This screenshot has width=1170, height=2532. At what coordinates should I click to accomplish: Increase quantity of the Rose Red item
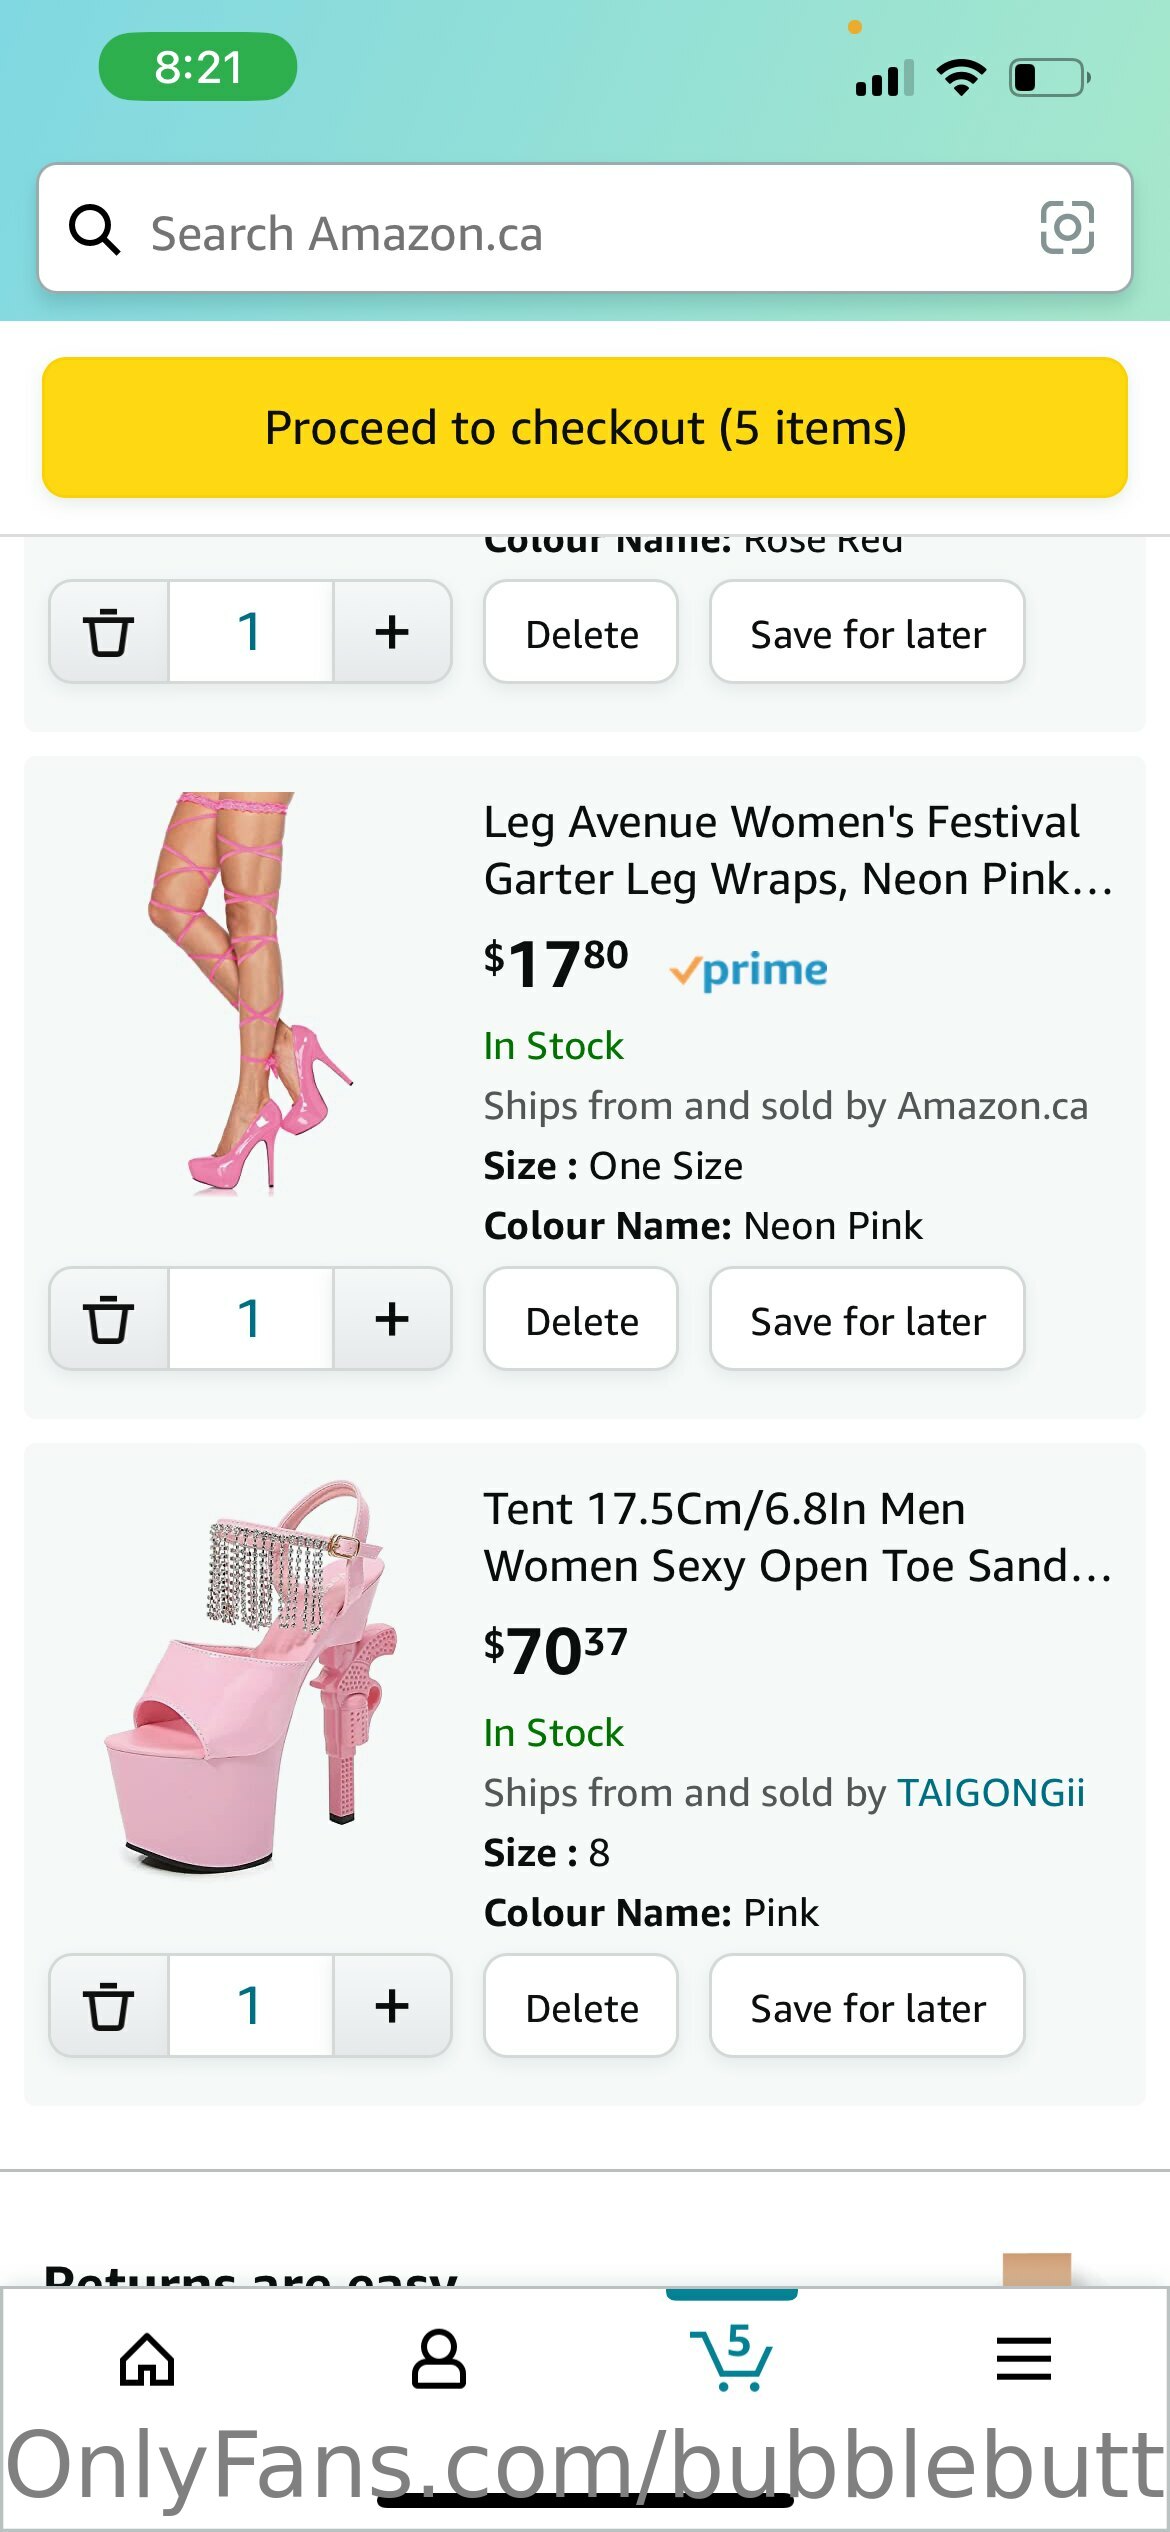click(x=392, y=632)
